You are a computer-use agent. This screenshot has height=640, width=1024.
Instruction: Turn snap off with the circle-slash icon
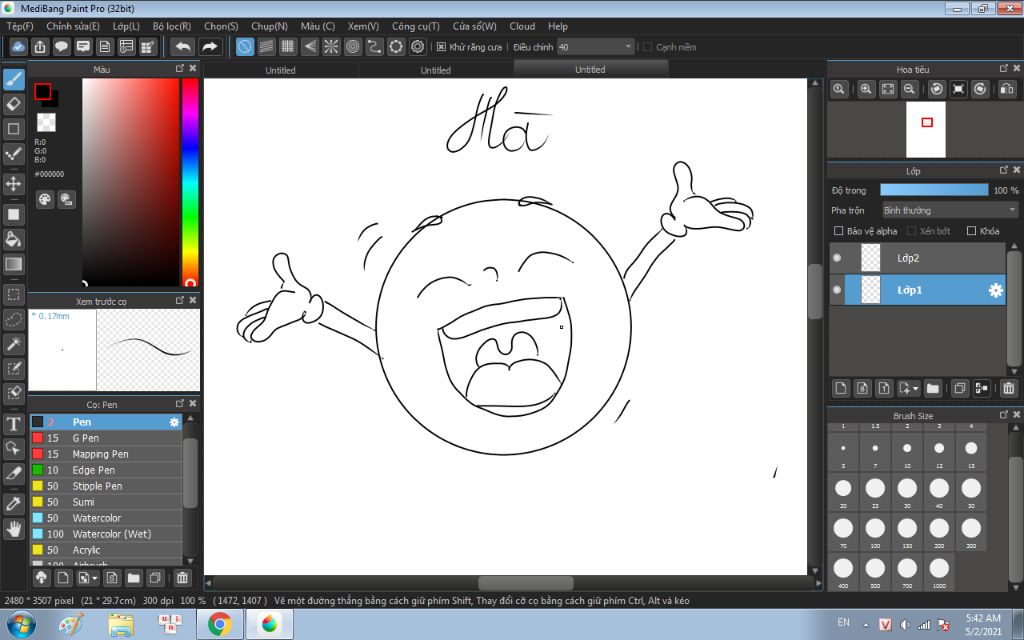coord(244,47)
